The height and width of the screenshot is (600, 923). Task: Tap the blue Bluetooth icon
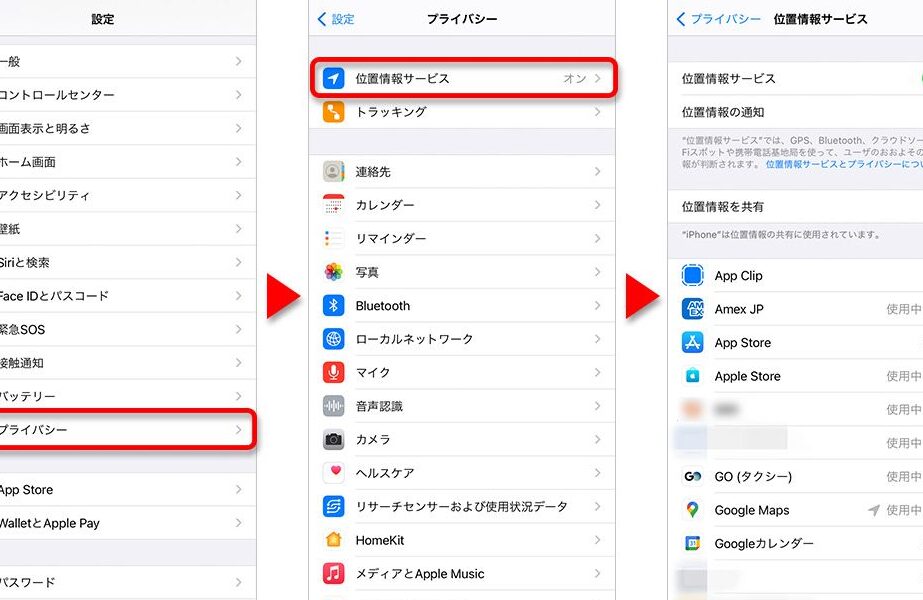tap(334, 306)
